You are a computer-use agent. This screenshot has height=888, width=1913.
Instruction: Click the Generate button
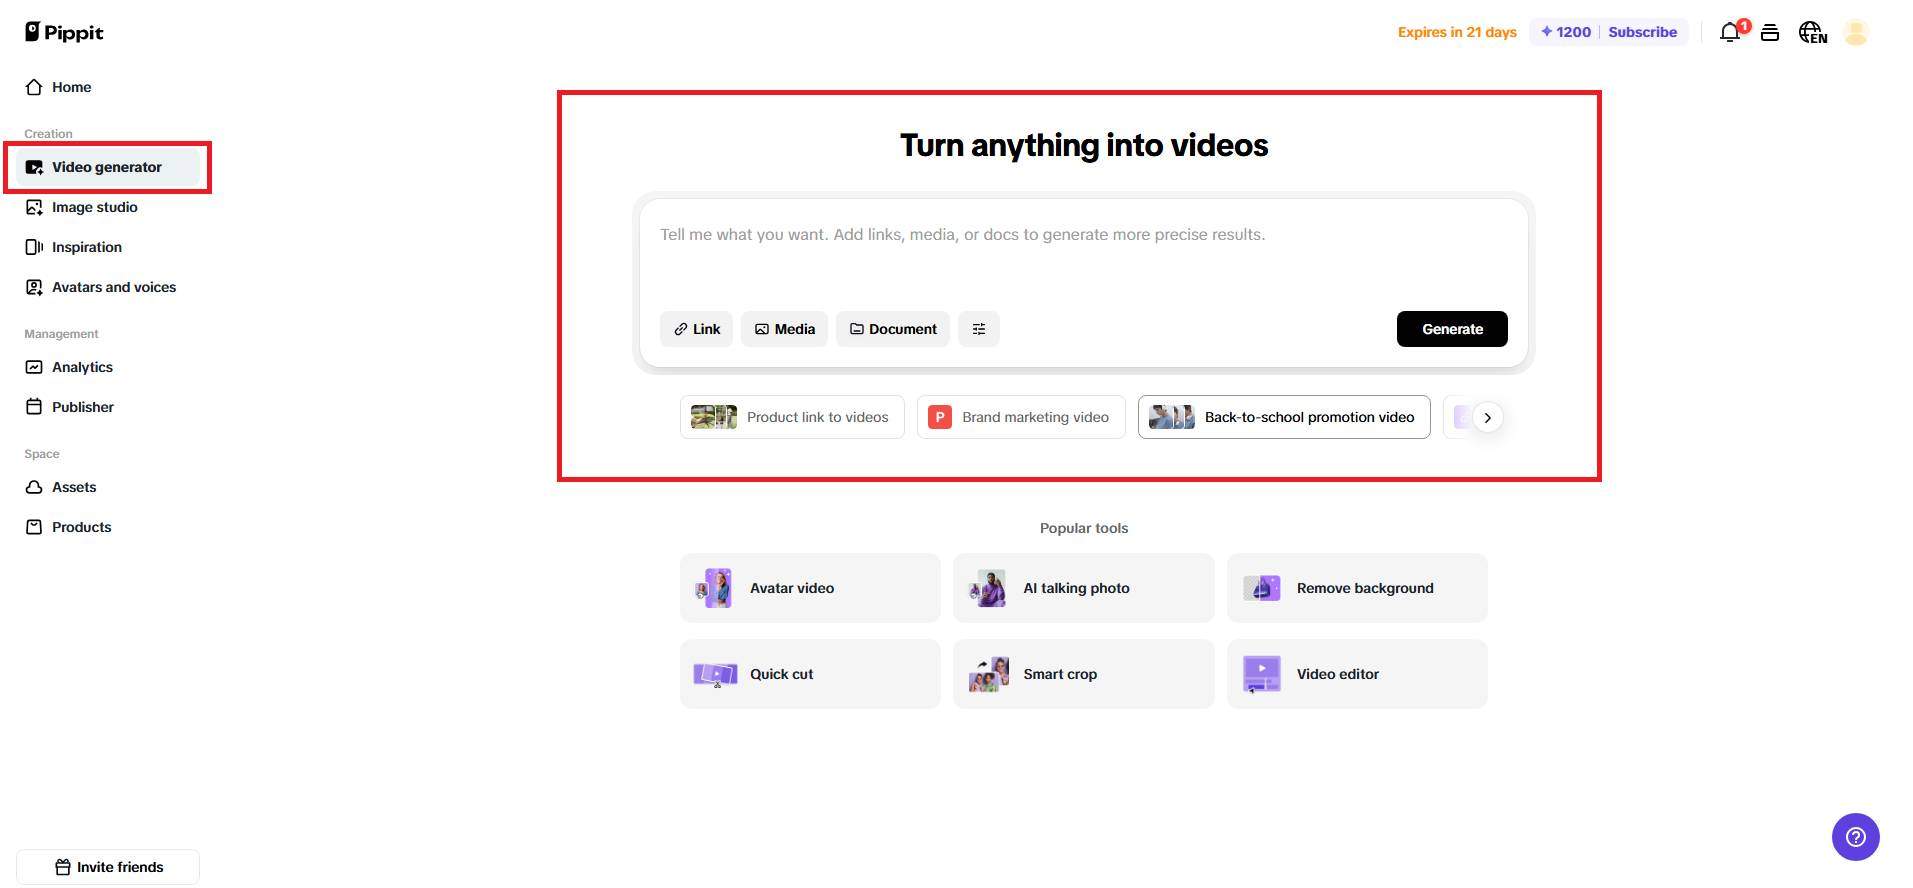pos(1452,329)
